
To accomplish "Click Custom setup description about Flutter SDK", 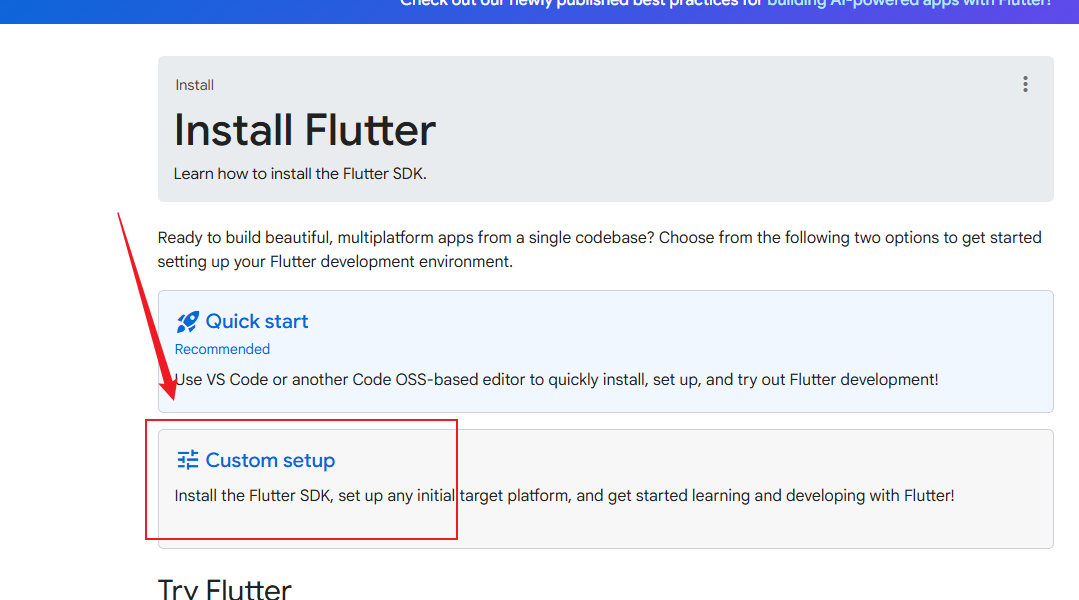I will [564, 495].
